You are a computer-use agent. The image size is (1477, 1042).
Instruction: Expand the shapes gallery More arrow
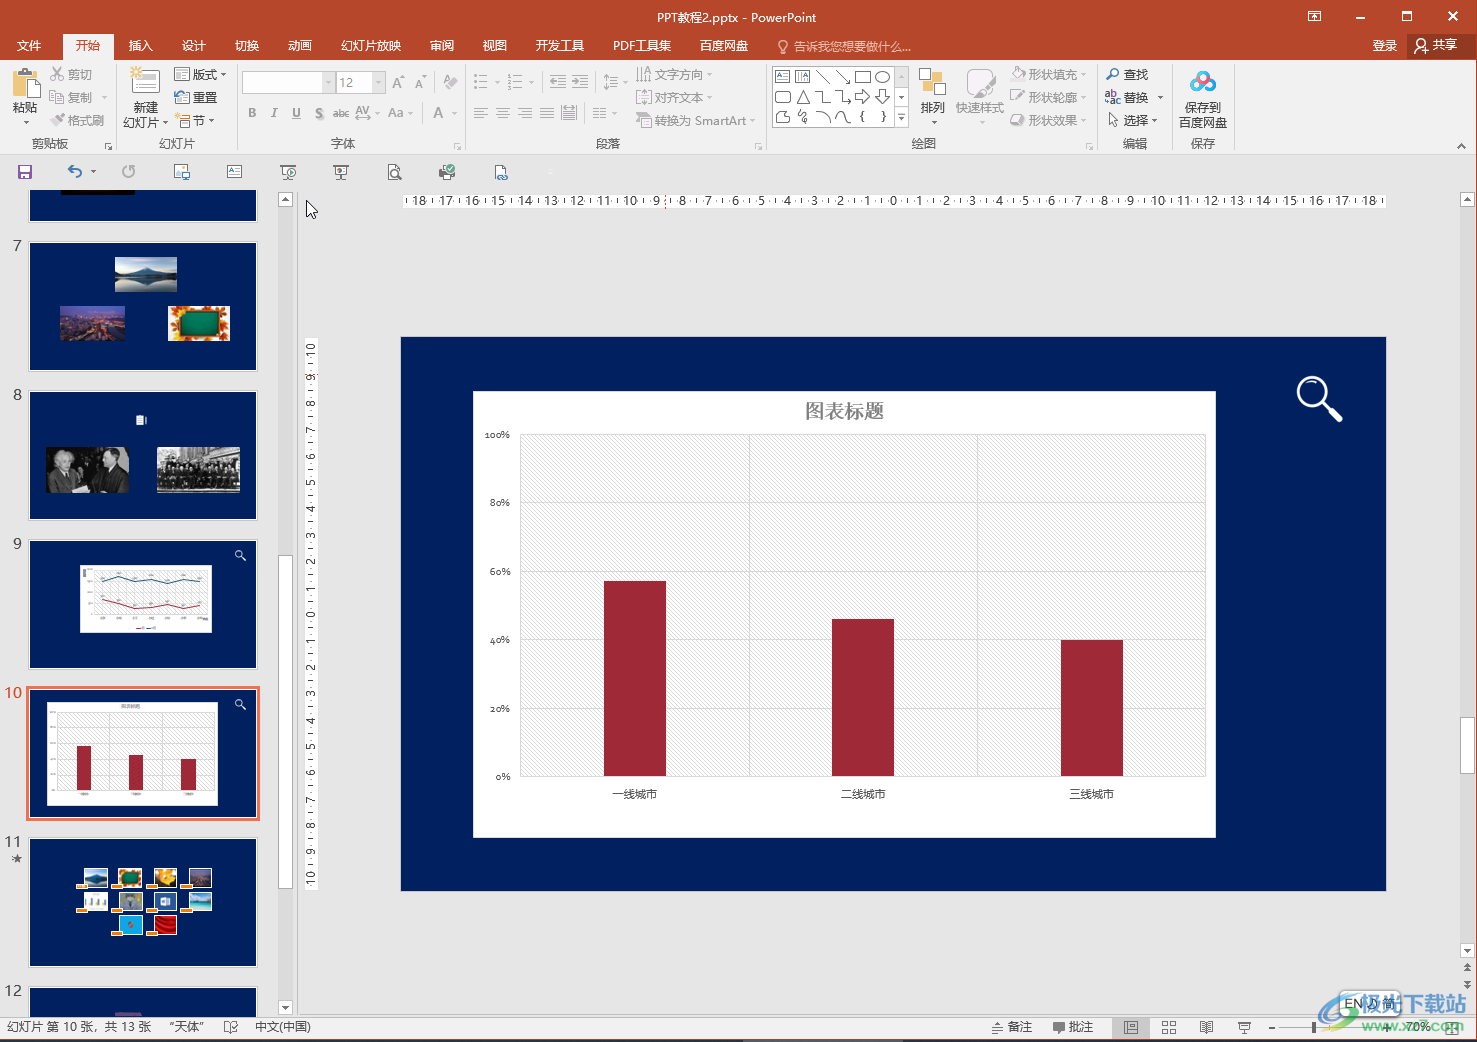pos(901,117)
